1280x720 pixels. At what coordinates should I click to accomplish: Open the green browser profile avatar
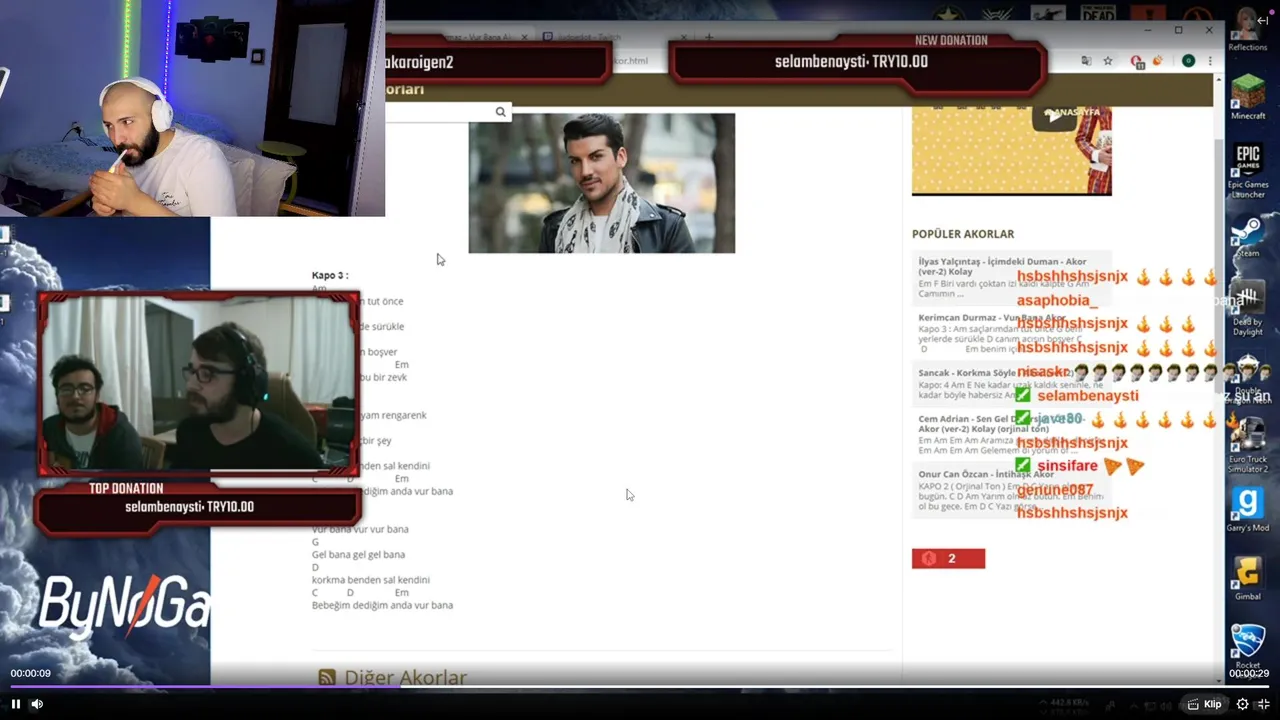(1188, 61)
